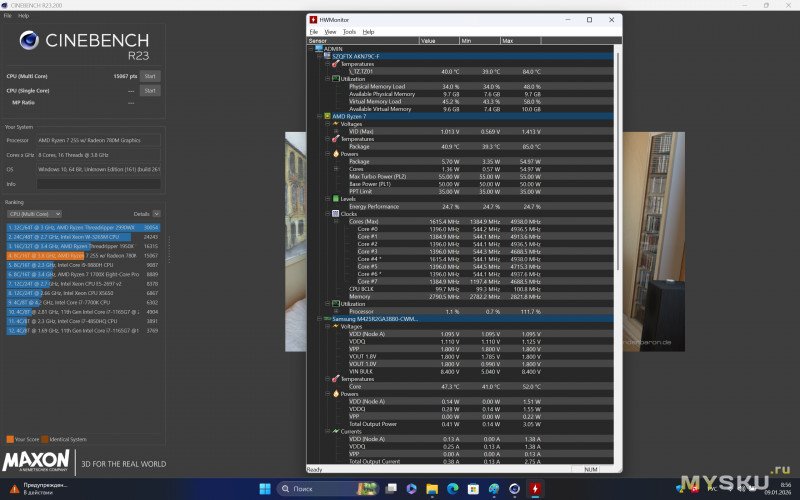Image resolution: width=800 pixels, height=500 pixels.
Task: Click the HWMonitor vertical scrollbar
Action: 618,250
